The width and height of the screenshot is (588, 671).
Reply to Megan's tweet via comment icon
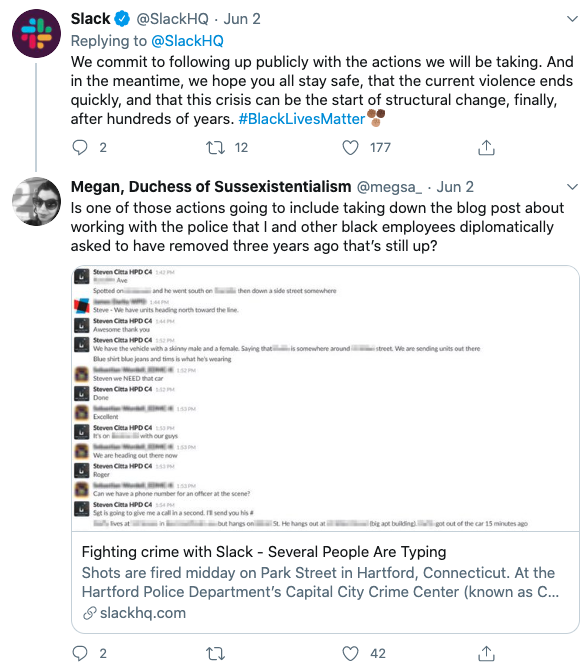click(80, 653)
